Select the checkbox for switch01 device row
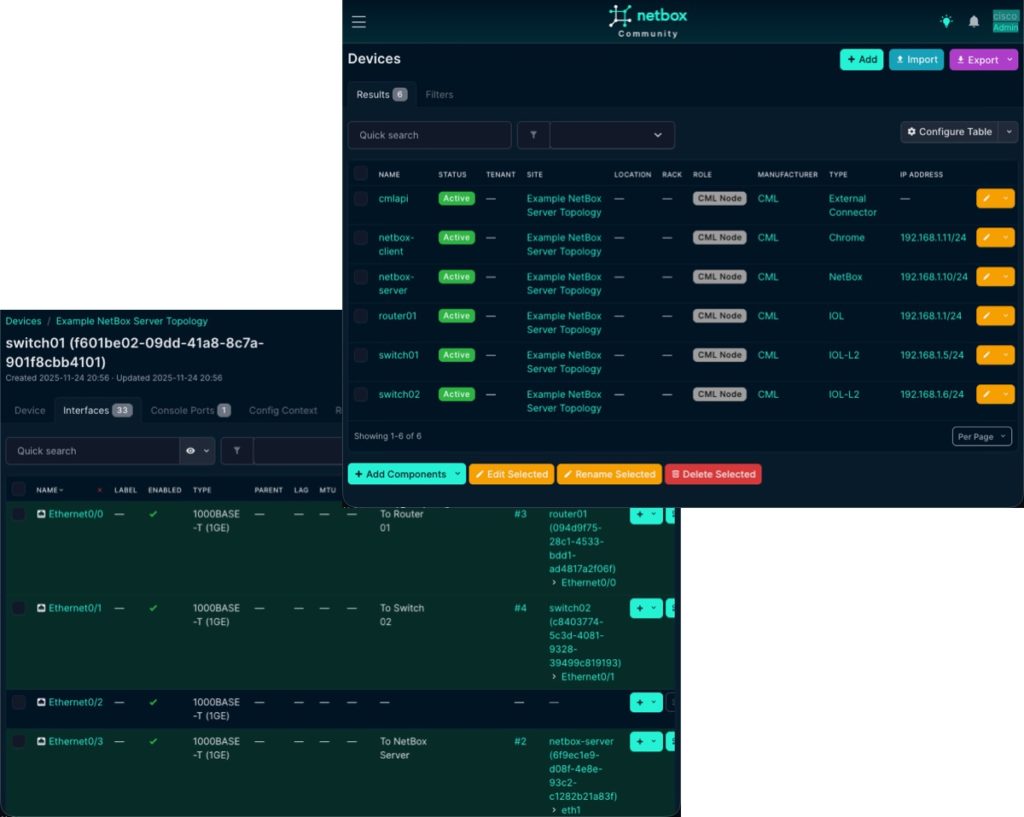The width and height of the screenshot is (1024, 817). 361,355
